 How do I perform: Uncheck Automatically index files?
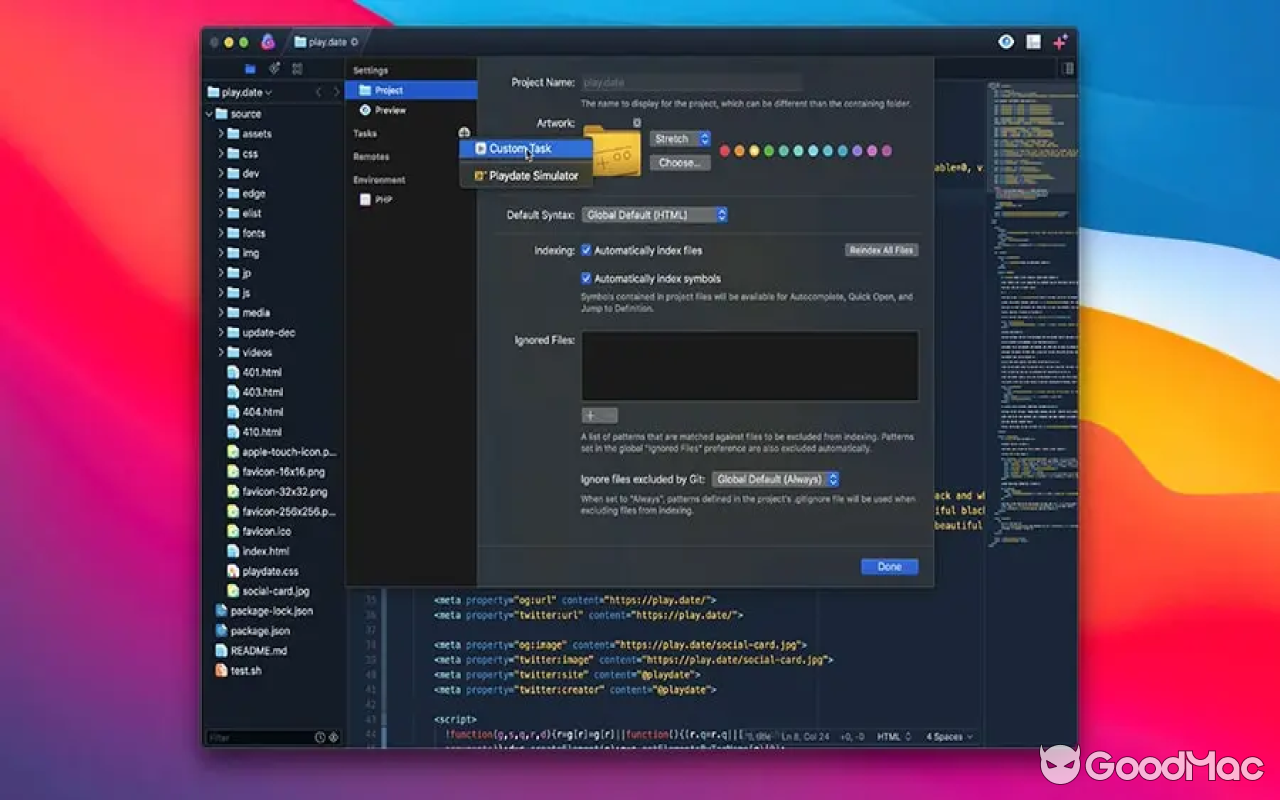coord(588,250)
